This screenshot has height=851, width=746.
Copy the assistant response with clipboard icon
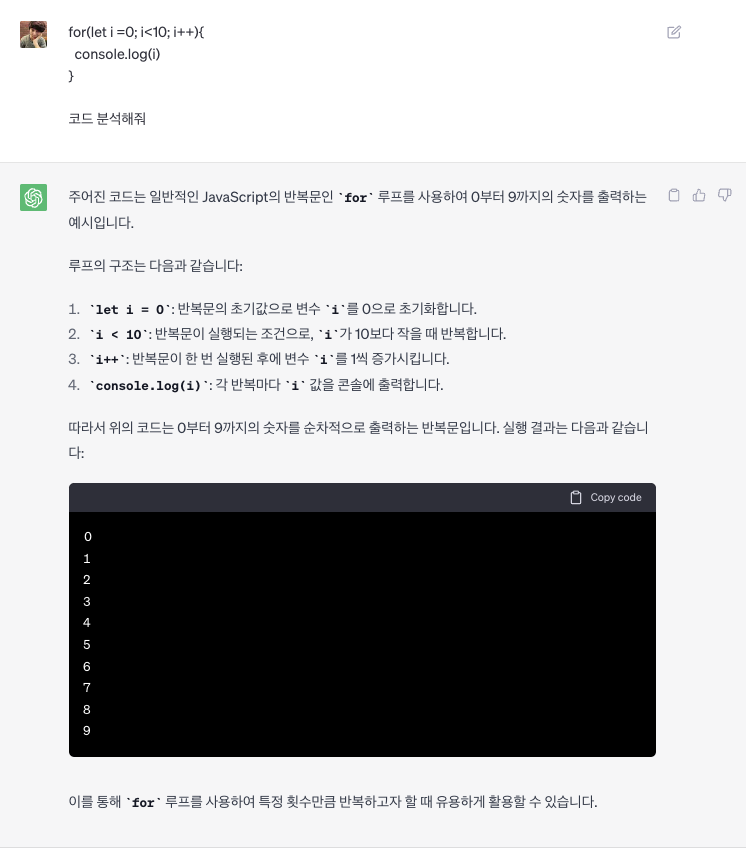[x=674, y=195]
